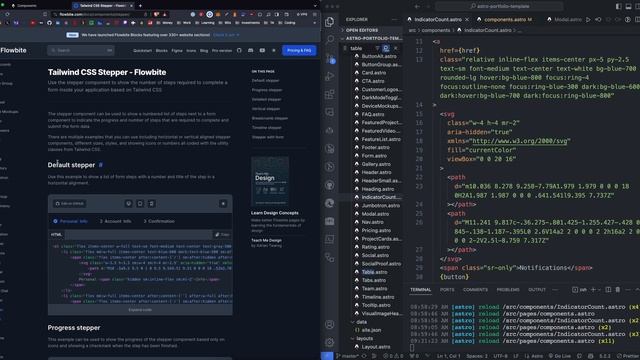Open Pro version link in Flowbite navbar
Image resolution: width=640 pixels, height=360 pixels.
(x=222, y=51)
